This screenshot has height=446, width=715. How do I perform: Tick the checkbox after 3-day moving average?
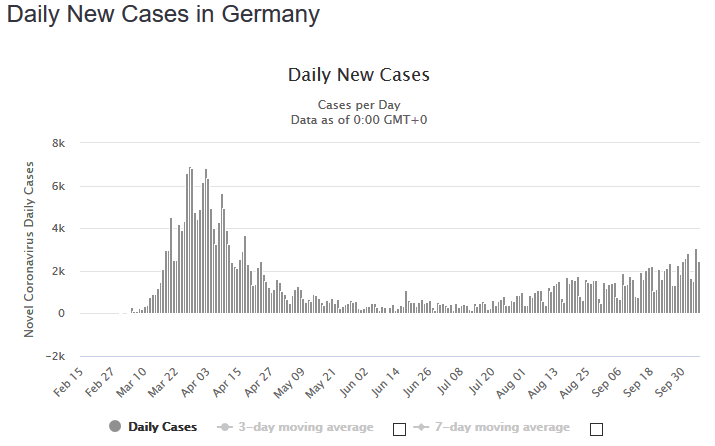(x=399, y=429)
